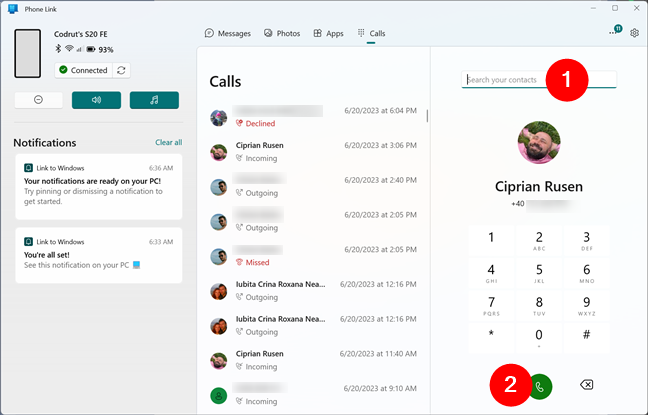
Task: Open Phone Link settings gear
Action: [x=634, y=33]
